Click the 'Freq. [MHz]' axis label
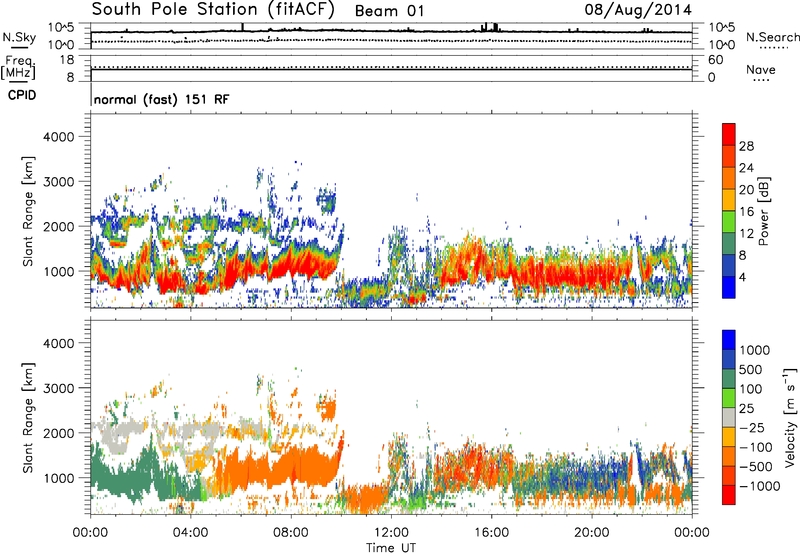 (18, 68)
